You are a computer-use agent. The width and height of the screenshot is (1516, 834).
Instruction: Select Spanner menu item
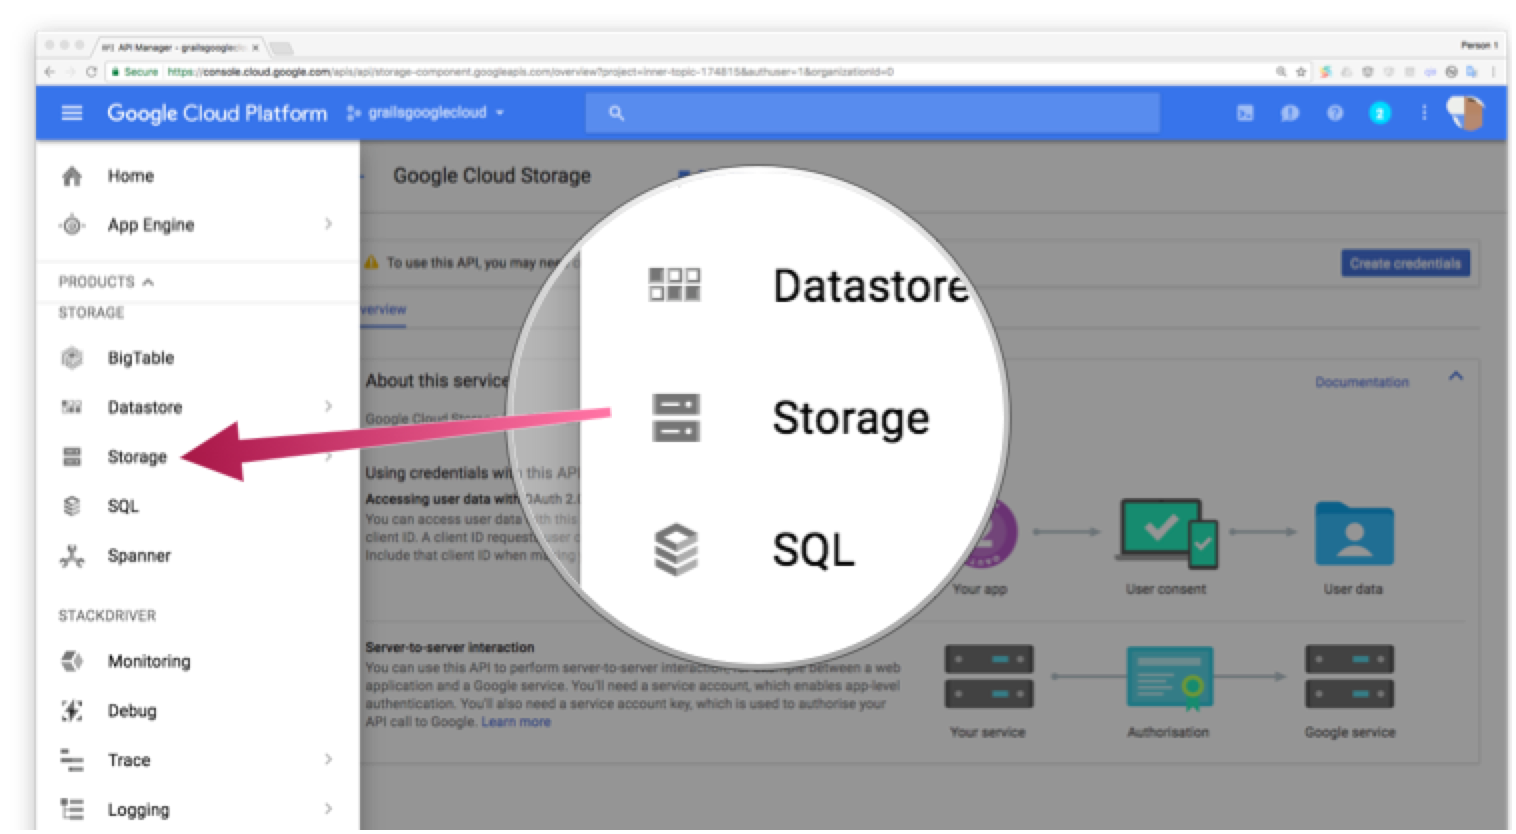139,556
